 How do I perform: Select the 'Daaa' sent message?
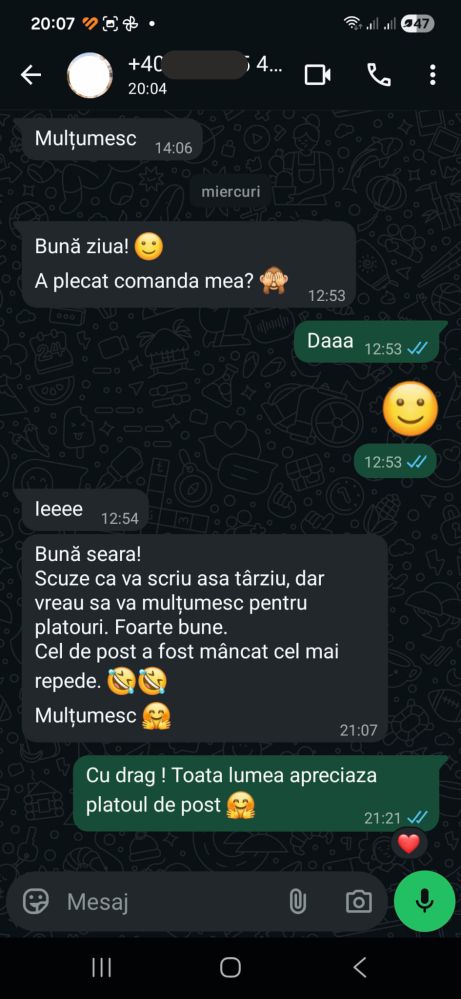point(366,342)
